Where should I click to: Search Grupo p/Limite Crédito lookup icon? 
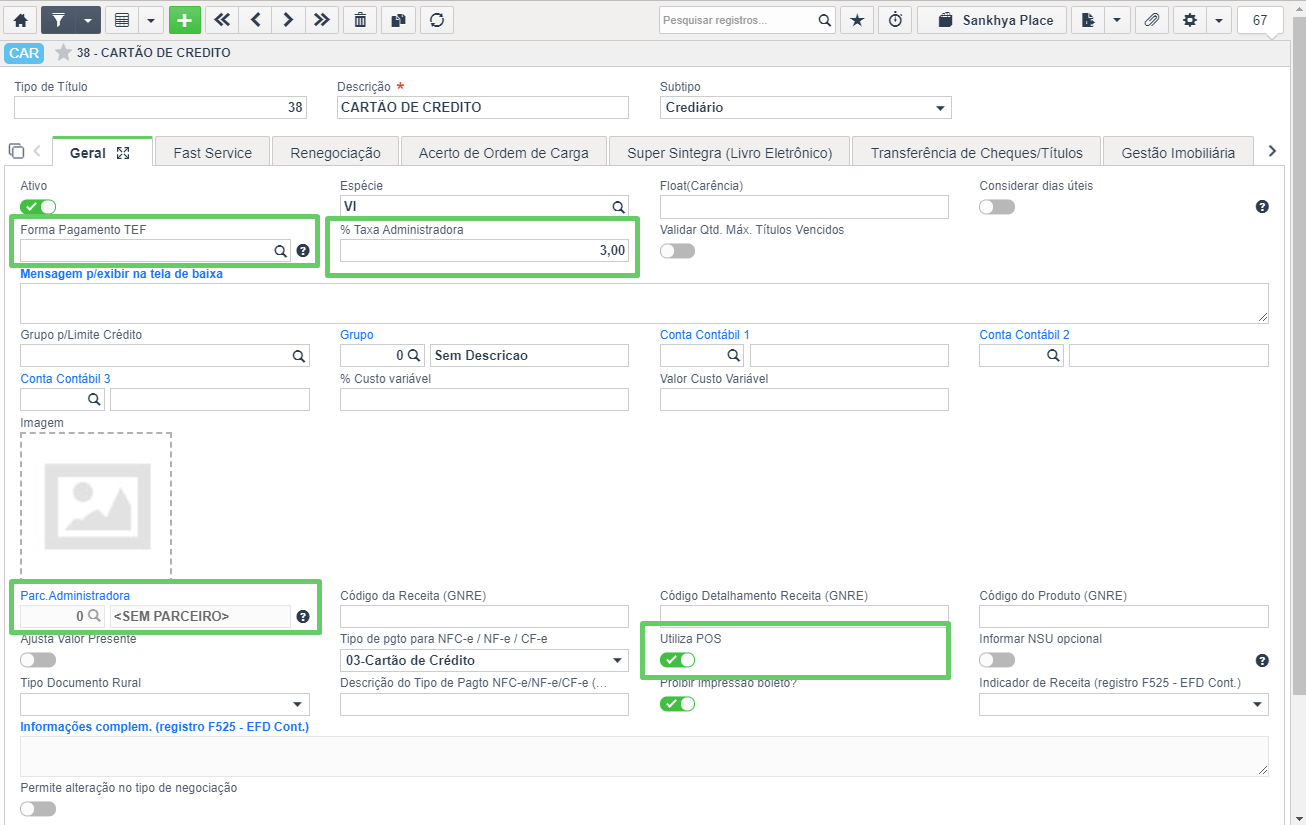(x=299, y=356)
